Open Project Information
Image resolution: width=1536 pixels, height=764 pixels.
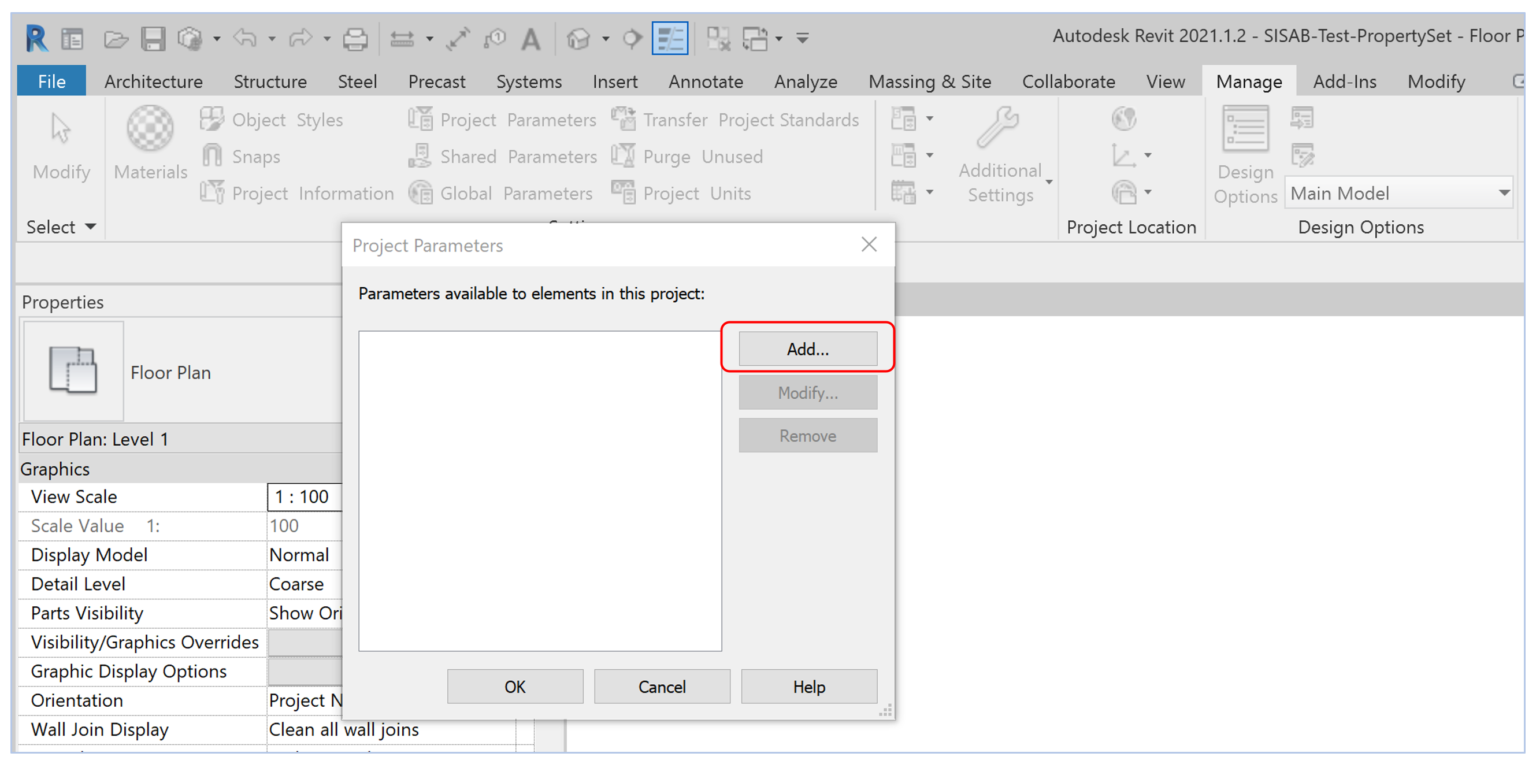[x=297, y=193]
